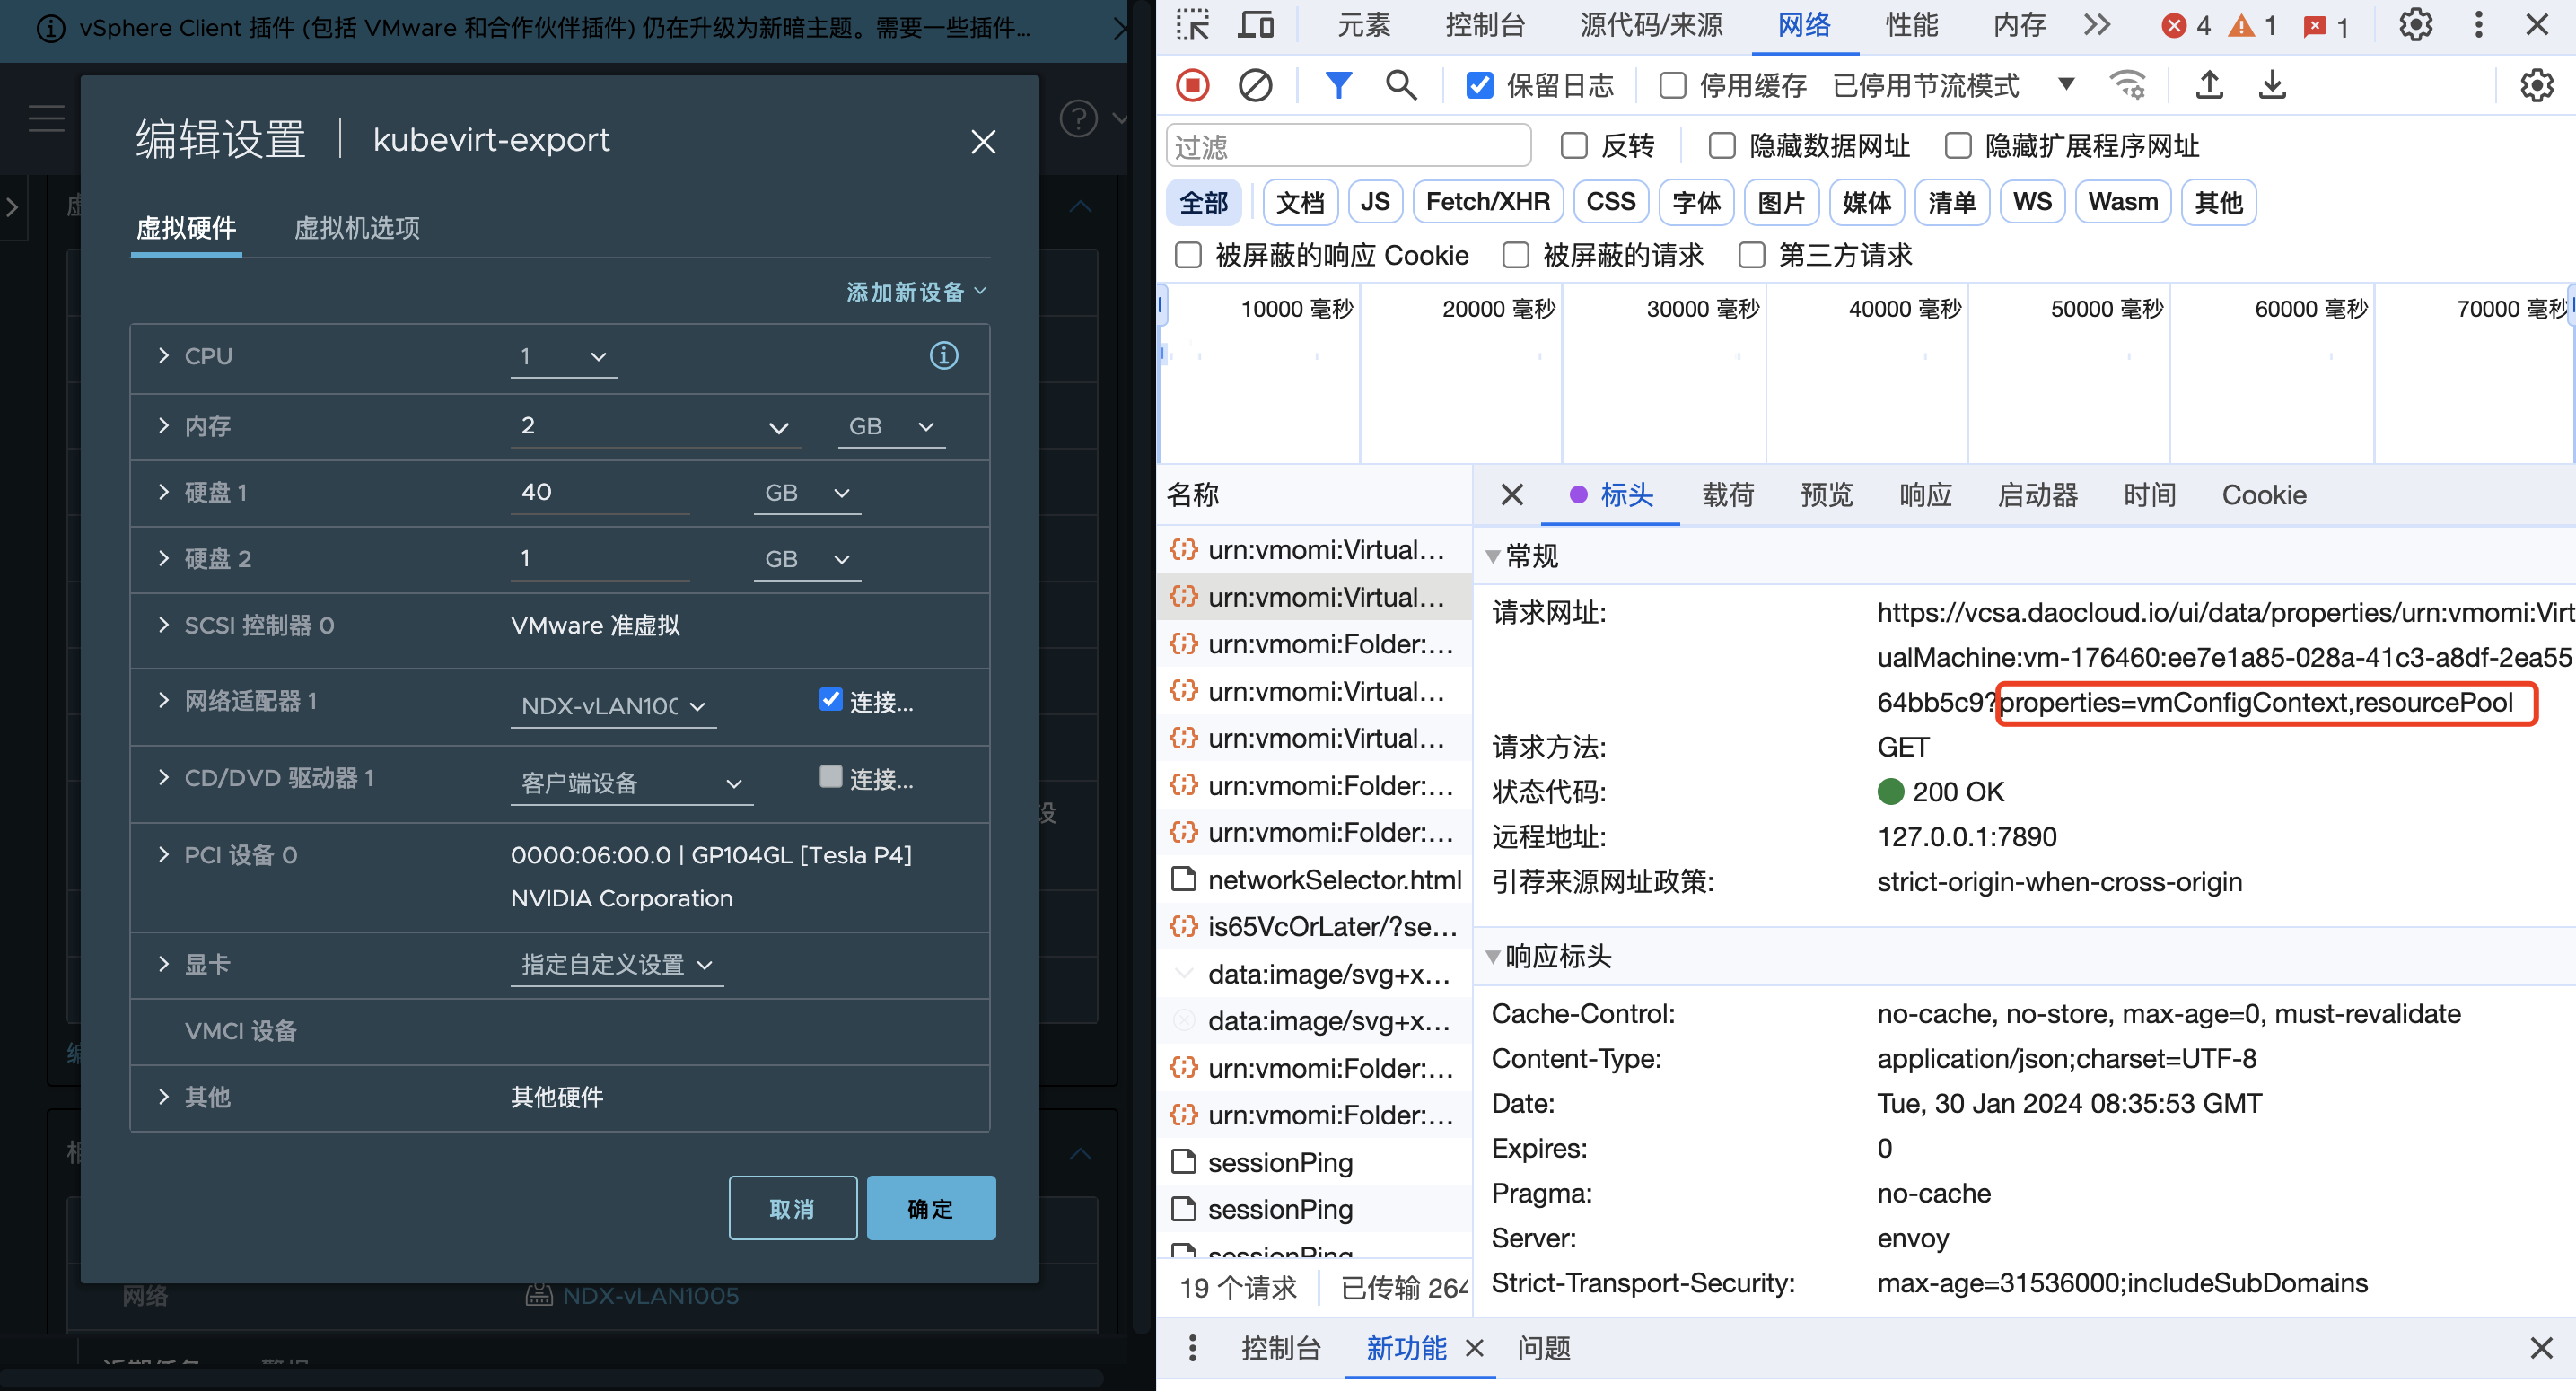Click the 过滤 filter input field
The image size is (2576, 1391).
(x=1347, y=147)
